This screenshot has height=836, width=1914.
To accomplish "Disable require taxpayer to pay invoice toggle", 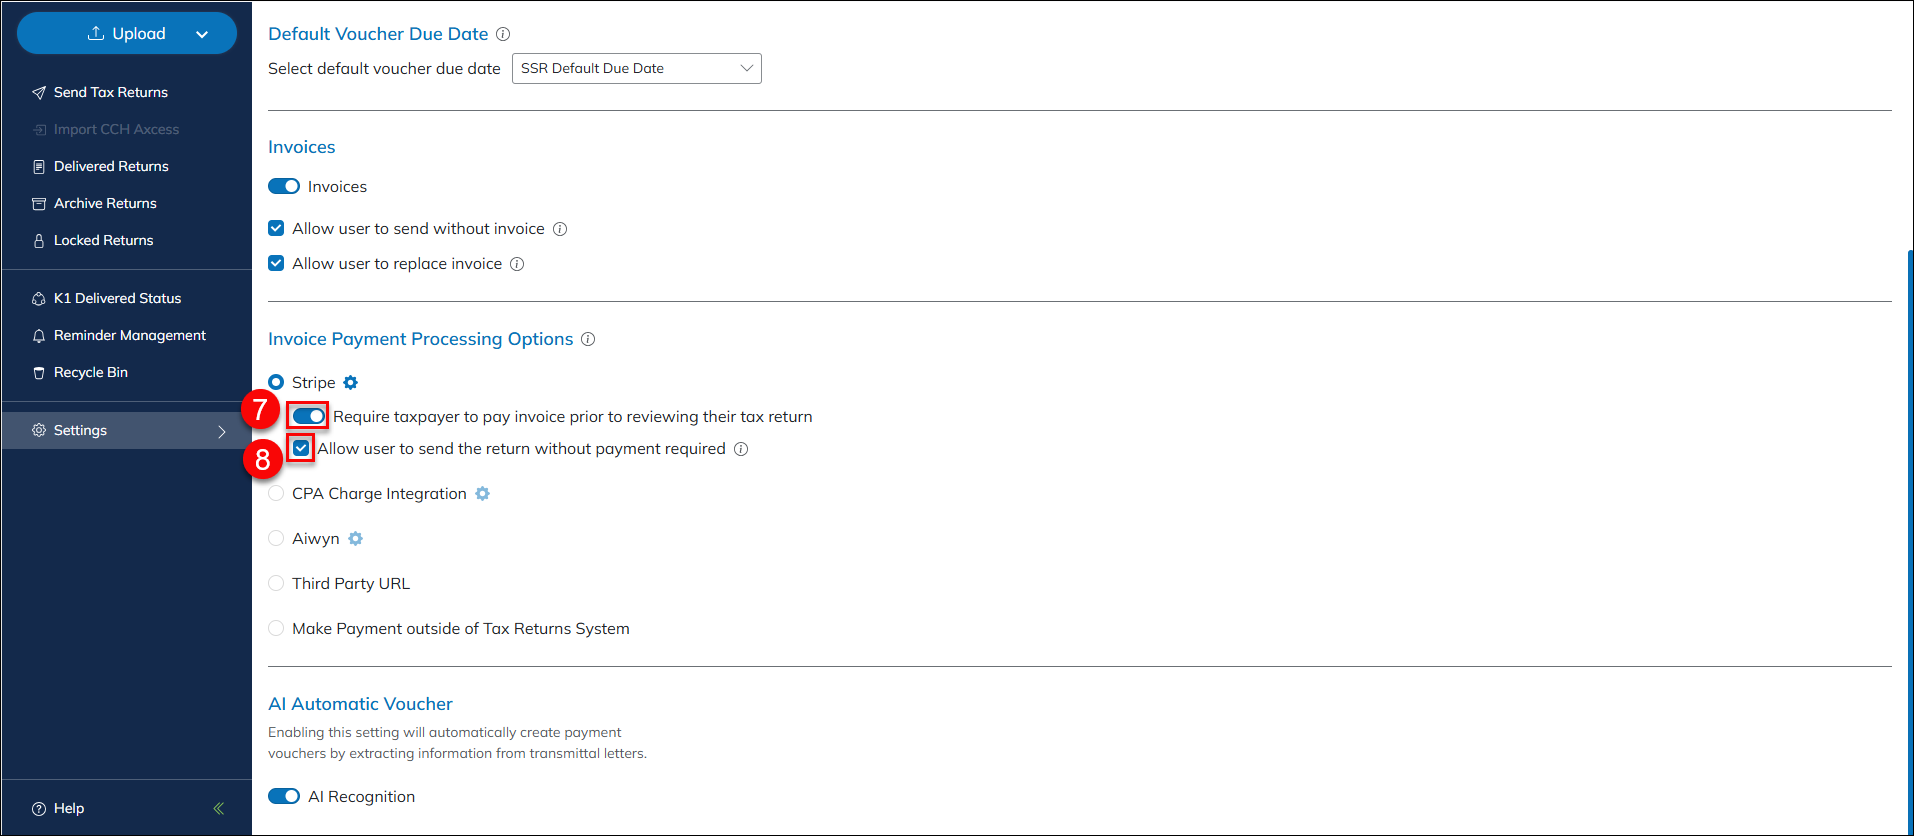I will (309, 416).
